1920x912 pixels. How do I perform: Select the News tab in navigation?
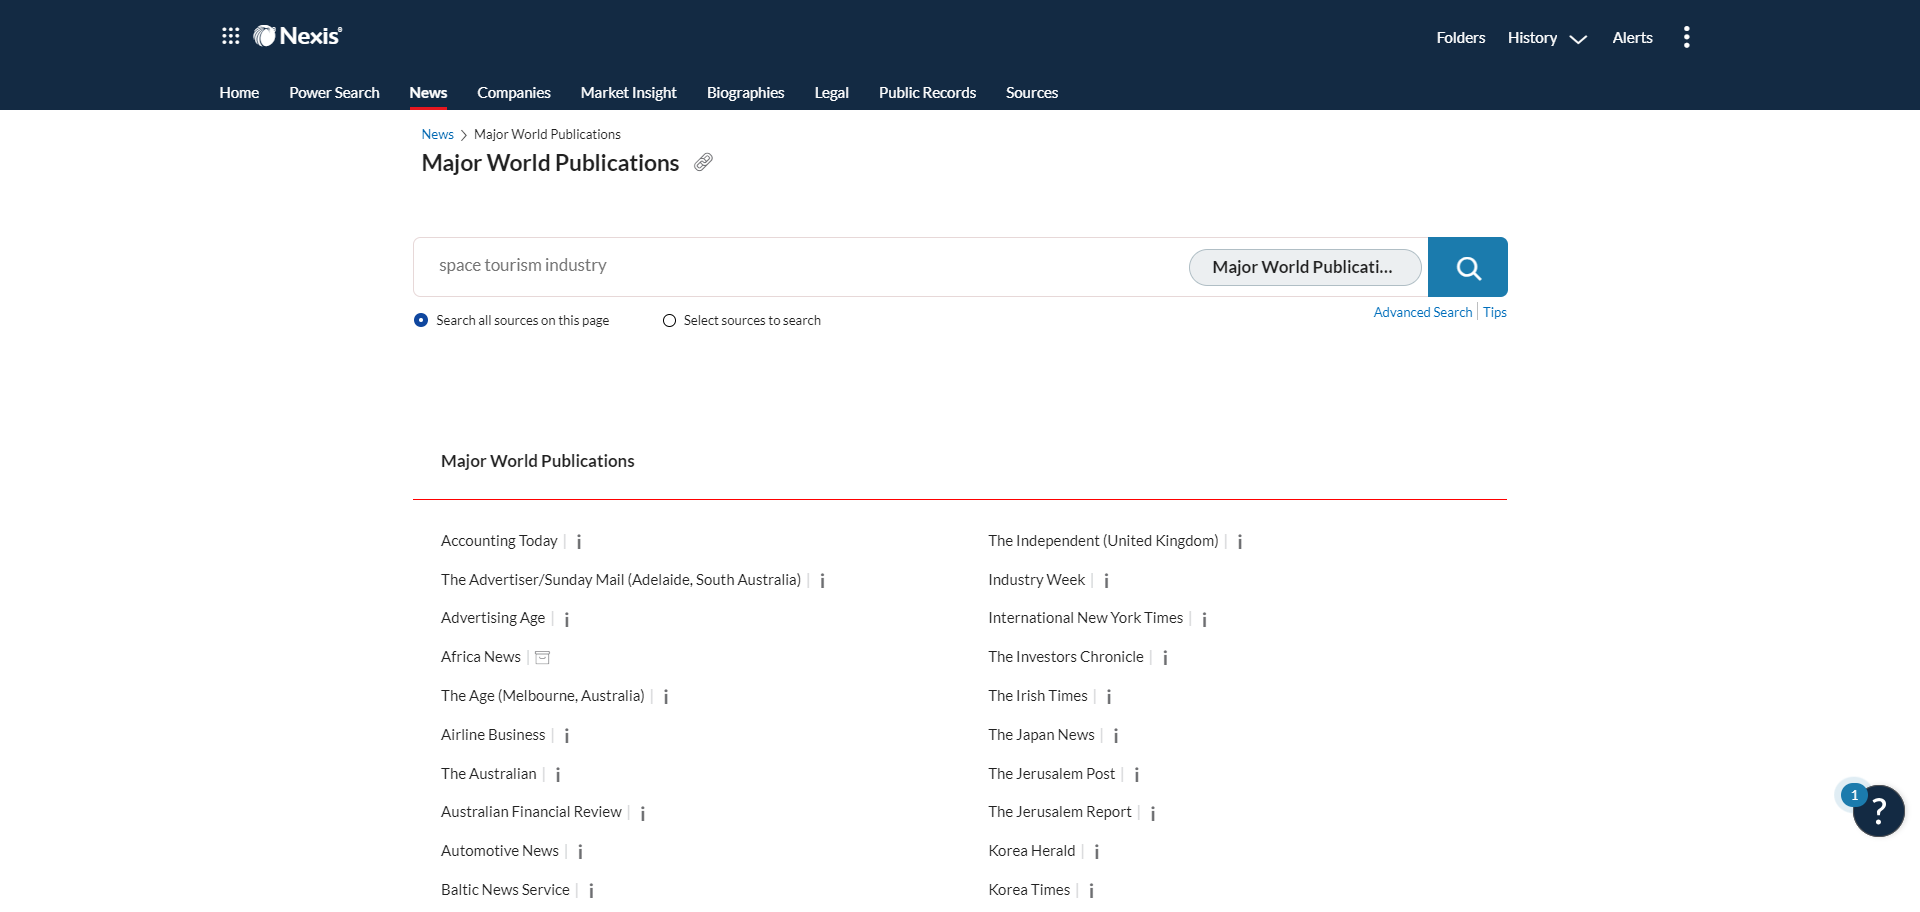click(428, 92)
